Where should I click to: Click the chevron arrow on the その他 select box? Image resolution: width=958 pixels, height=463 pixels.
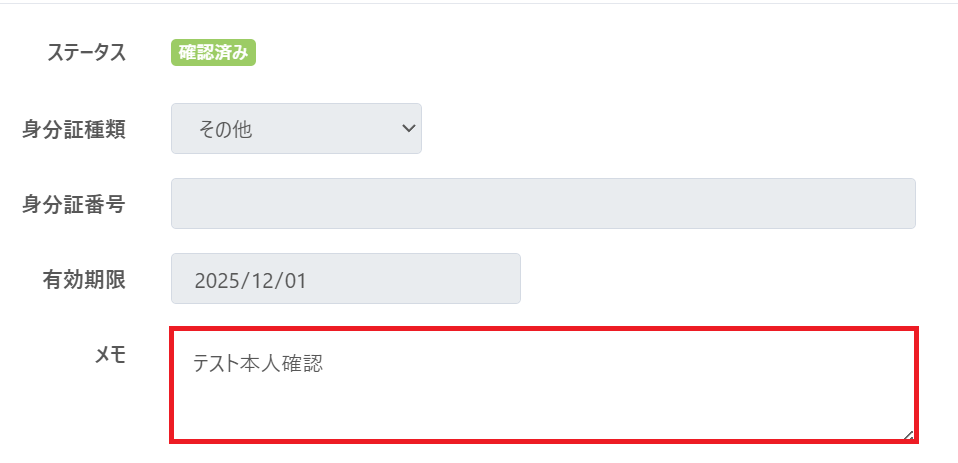407,128
